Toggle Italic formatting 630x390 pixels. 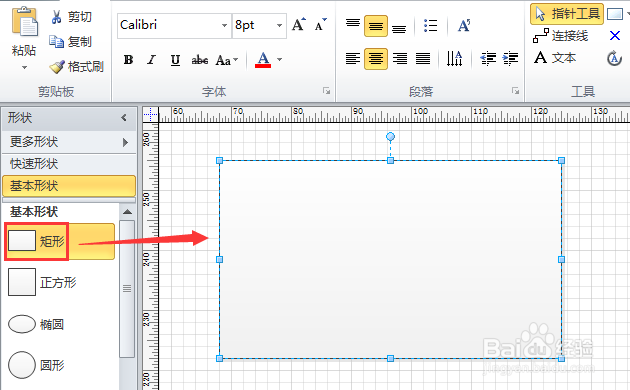[151, 60]
